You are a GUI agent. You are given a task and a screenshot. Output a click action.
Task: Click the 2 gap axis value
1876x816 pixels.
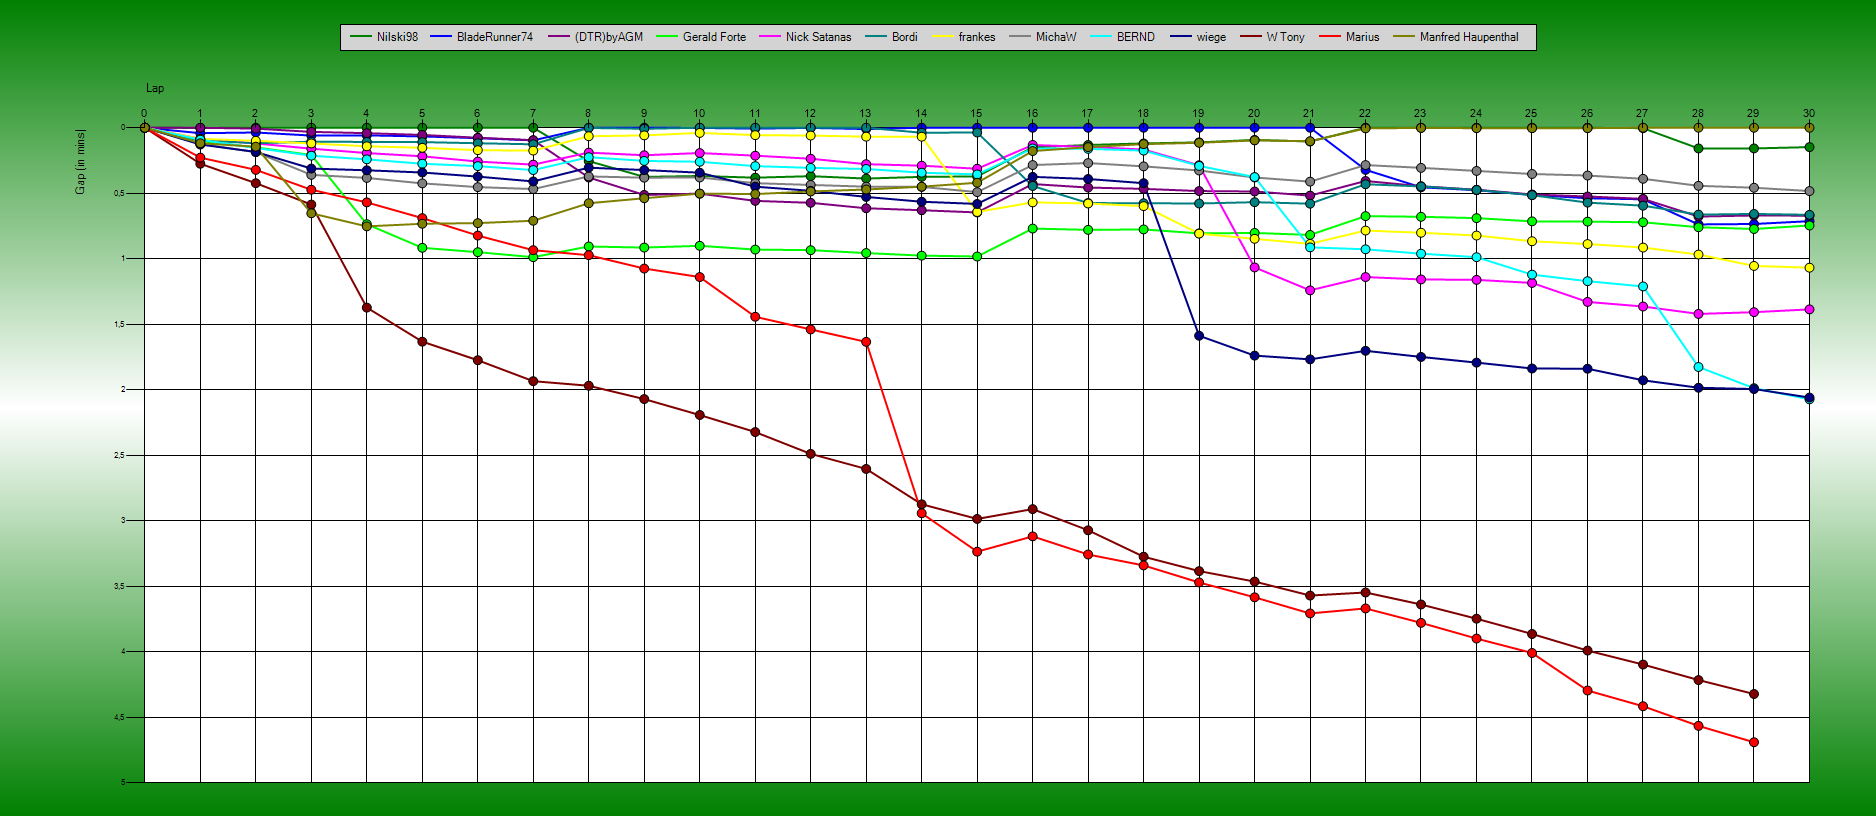pos(123,390)
